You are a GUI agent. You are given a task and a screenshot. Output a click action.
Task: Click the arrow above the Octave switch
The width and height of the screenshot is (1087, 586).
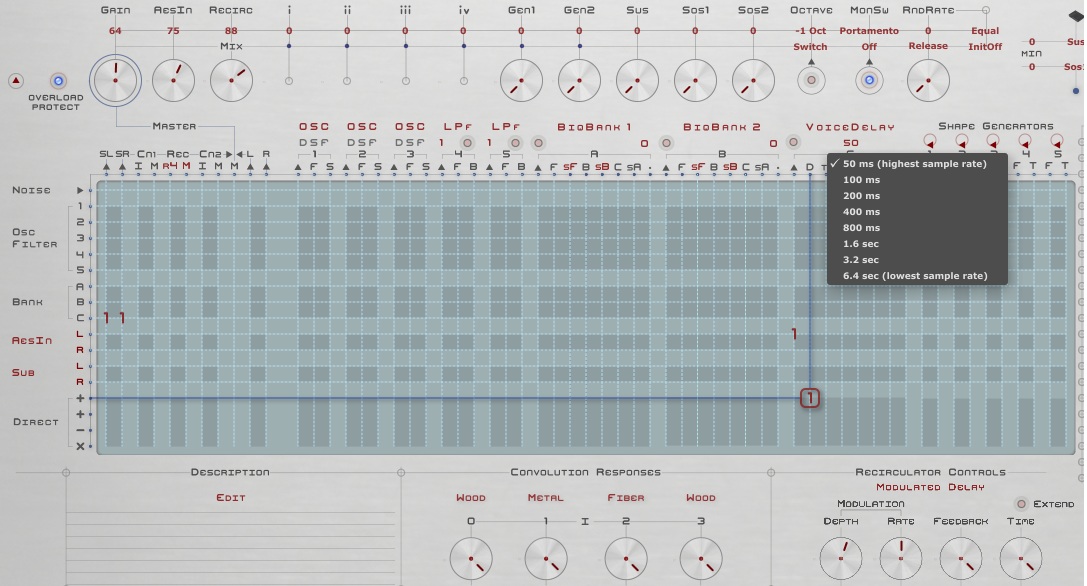coord(811,62)
